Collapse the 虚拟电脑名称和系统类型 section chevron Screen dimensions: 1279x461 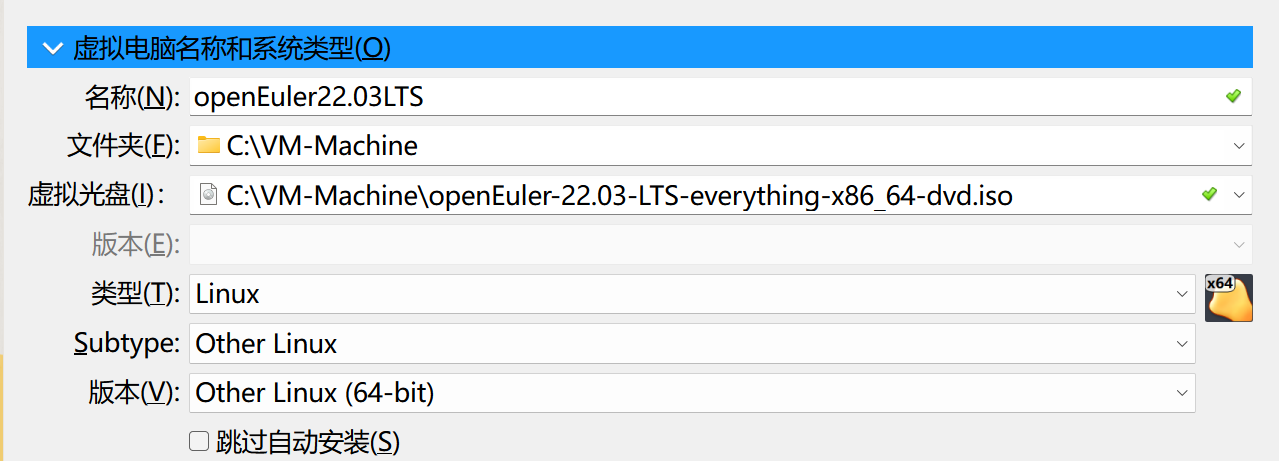coord(50,47)
